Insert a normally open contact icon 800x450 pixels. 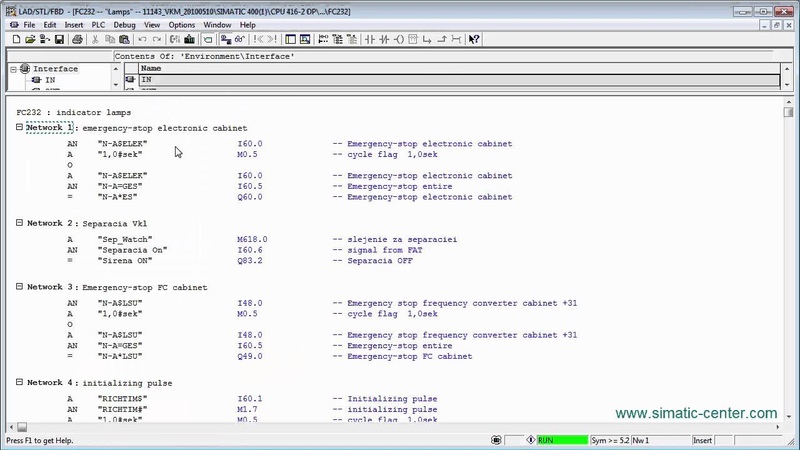click(x=370, y=39)
